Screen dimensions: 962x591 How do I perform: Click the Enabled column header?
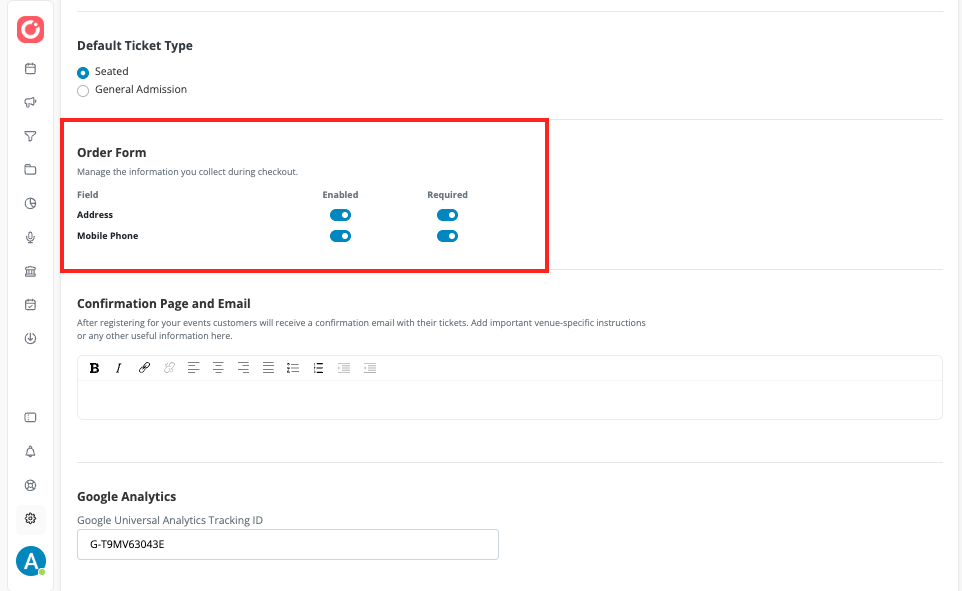point(341,195)
